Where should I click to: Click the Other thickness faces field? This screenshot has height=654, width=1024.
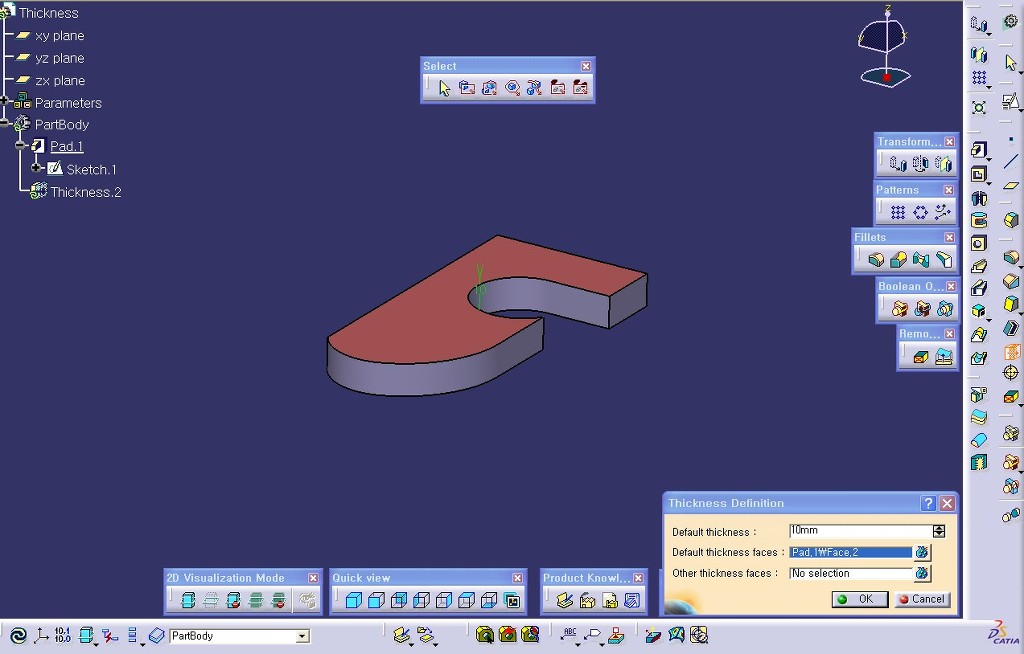tap(849, 573)
